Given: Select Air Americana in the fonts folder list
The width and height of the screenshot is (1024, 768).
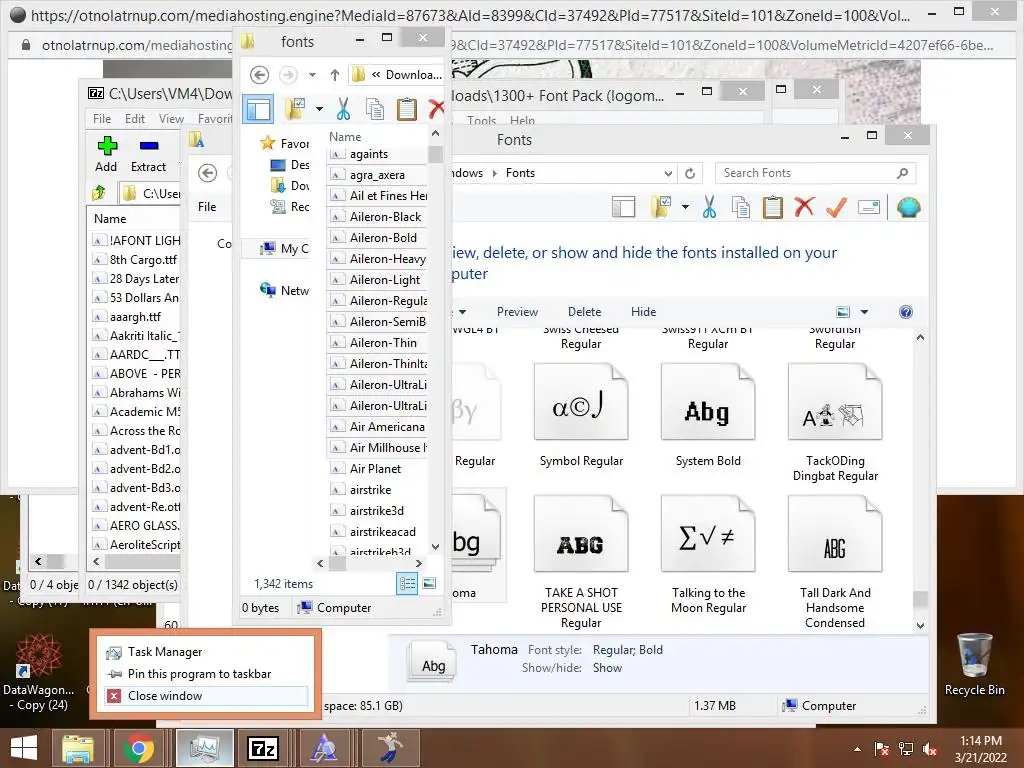Looking at the screenshot, I should coord(378,427).
